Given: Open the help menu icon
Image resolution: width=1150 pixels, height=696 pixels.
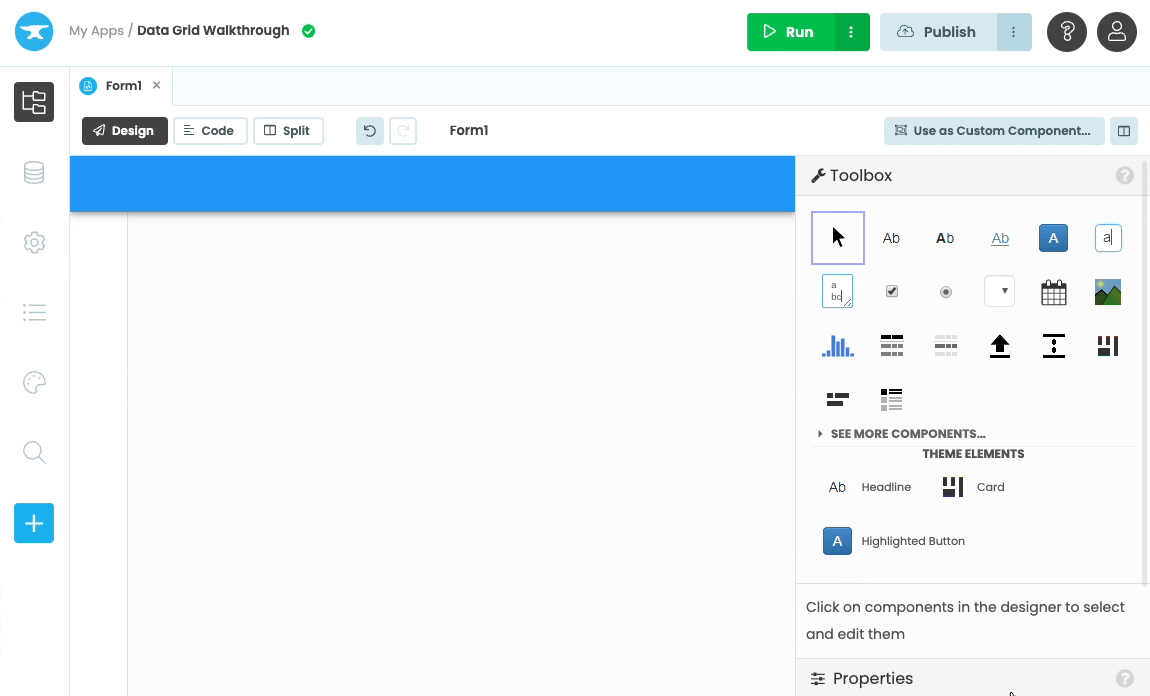Looking at the screenshot, I should point(1066,32).
